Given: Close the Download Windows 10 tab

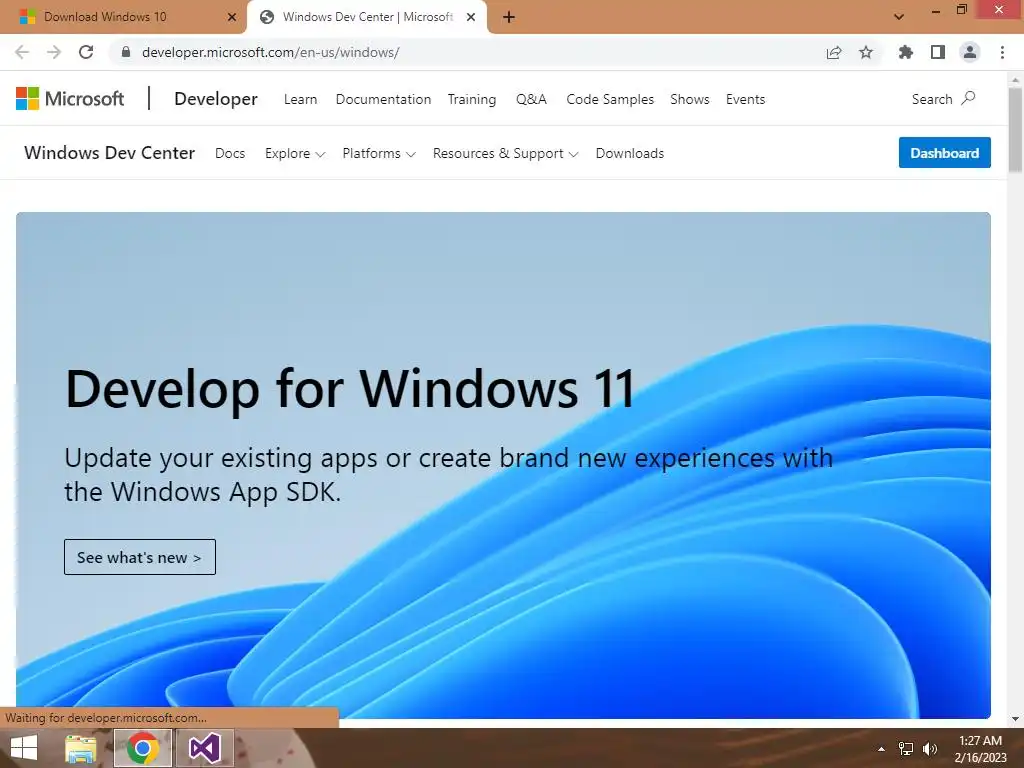Looking at the screenshot, I should click(232, 17).
